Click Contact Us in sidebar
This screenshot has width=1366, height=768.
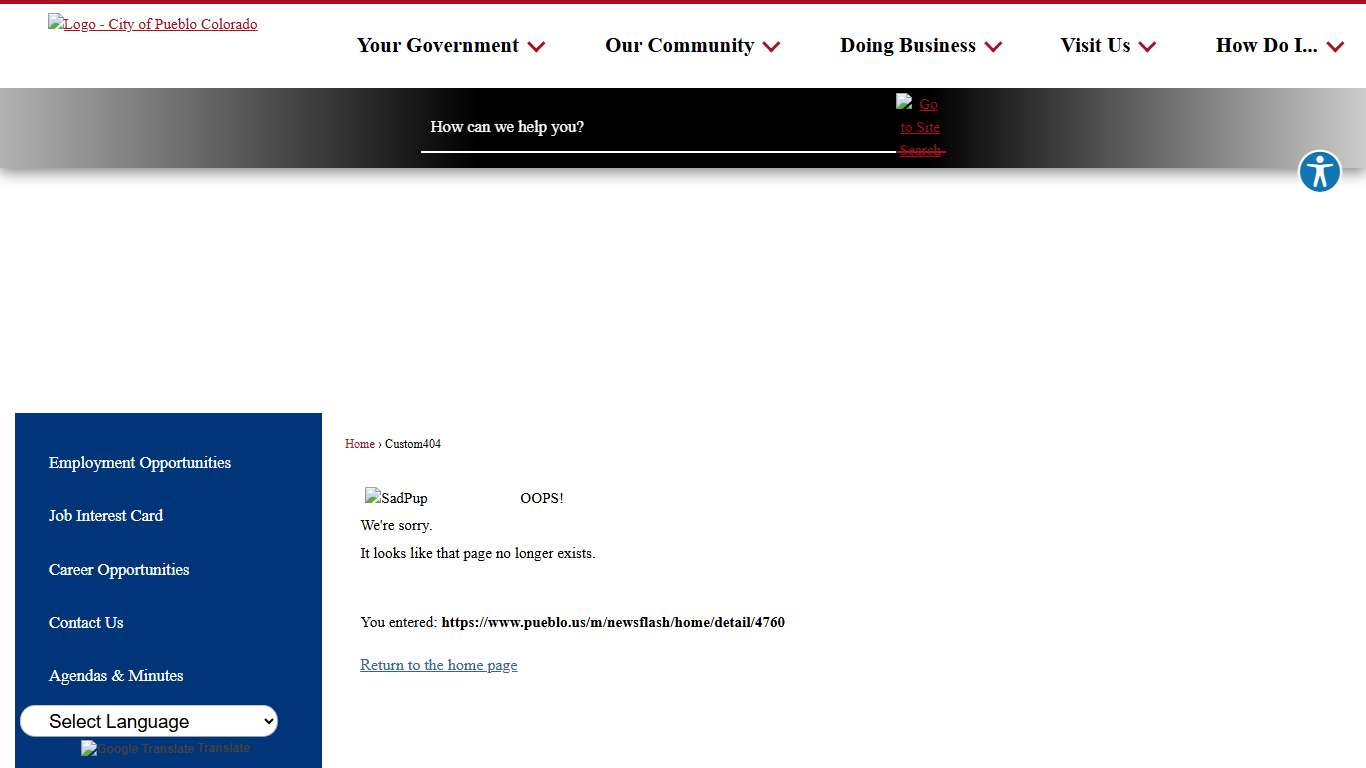click(86, 623)
